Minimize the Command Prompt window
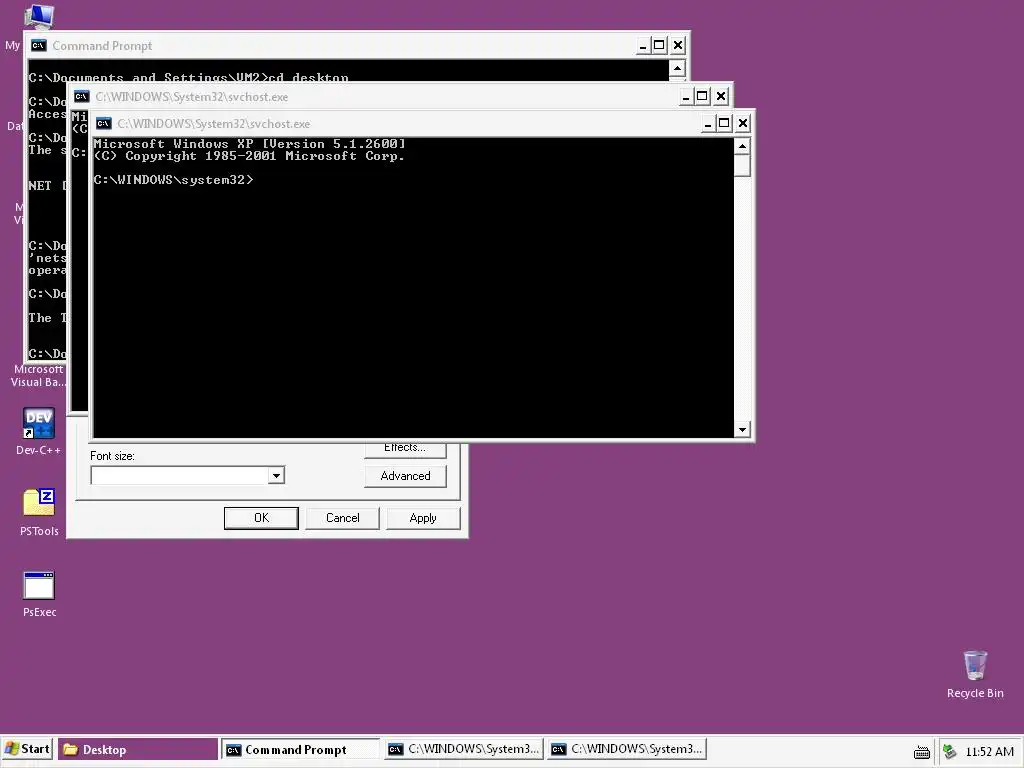 click(x=643, y=46)
